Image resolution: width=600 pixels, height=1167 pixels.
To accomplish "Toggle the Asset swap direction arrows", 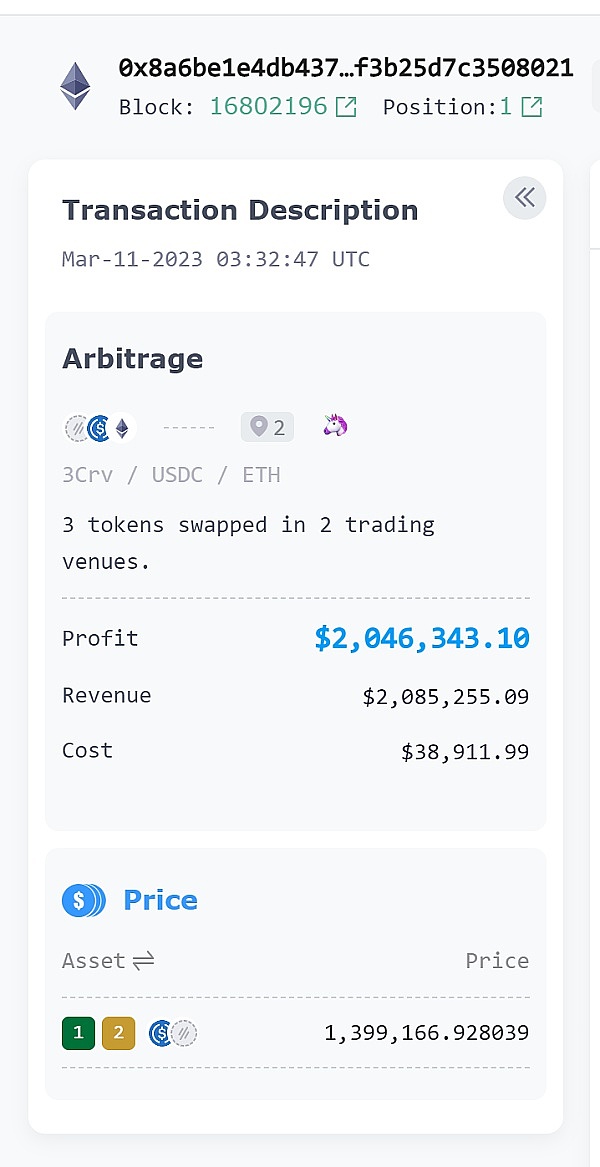I will [x=143, y=961].
